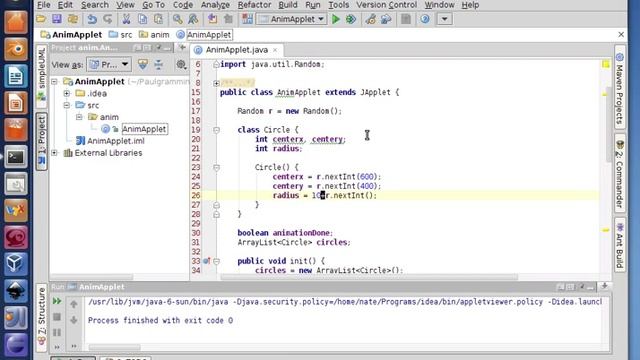Image resolution: width=640 pixels, height=360 pixels.
Task: Click the editor horizontal scrollbar
Action: coord(369,277)
